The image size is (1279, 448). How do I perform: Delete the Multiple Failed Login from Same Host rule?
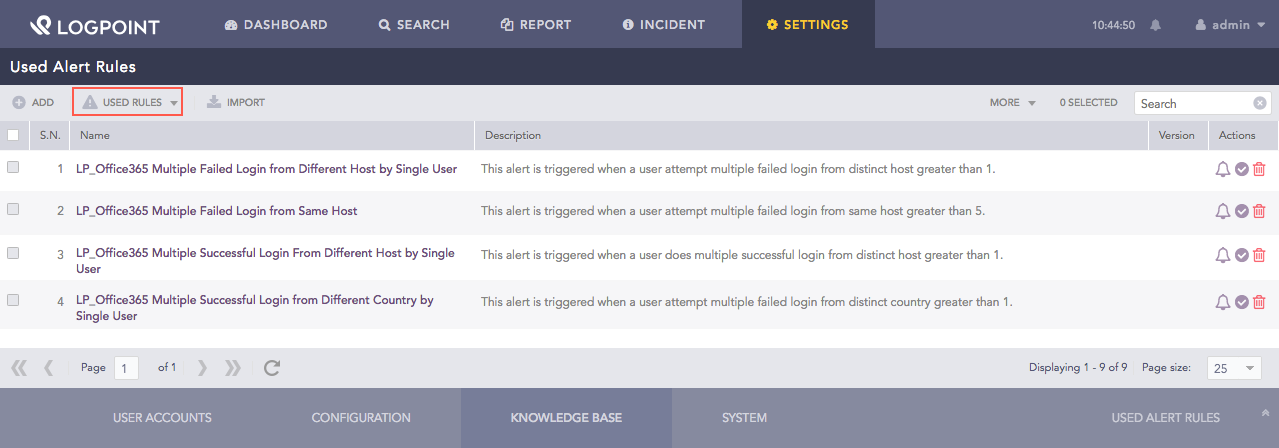click(1259, 211)
